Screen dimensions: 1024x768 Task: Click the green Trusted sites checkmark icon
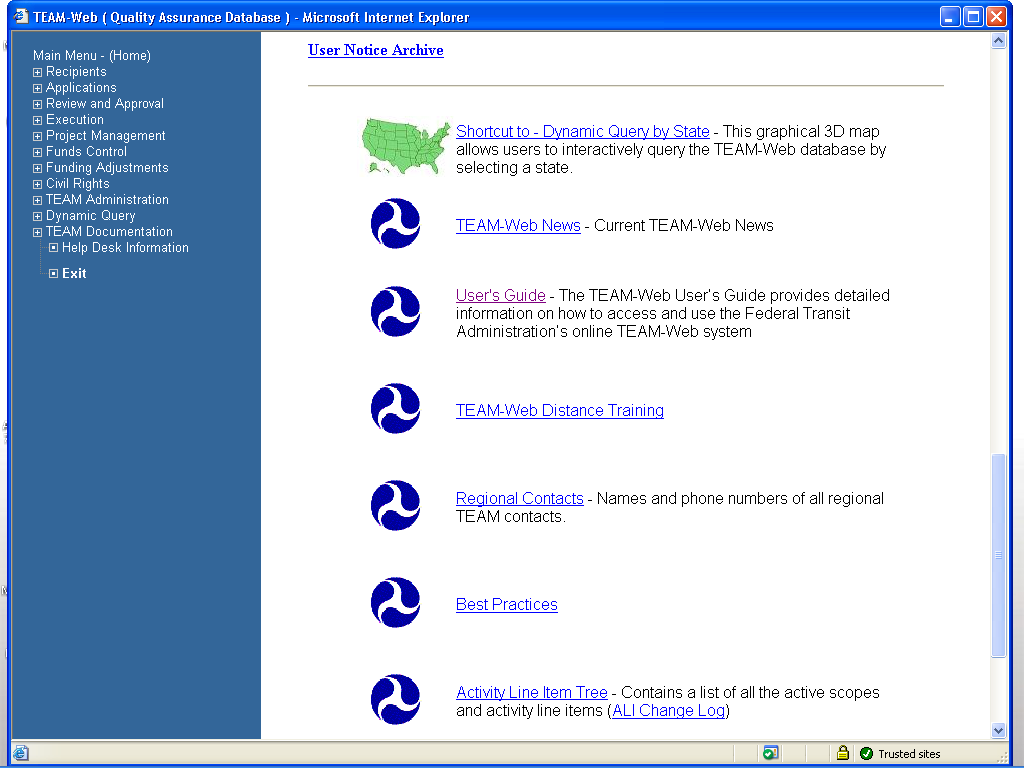click(867, 754)
